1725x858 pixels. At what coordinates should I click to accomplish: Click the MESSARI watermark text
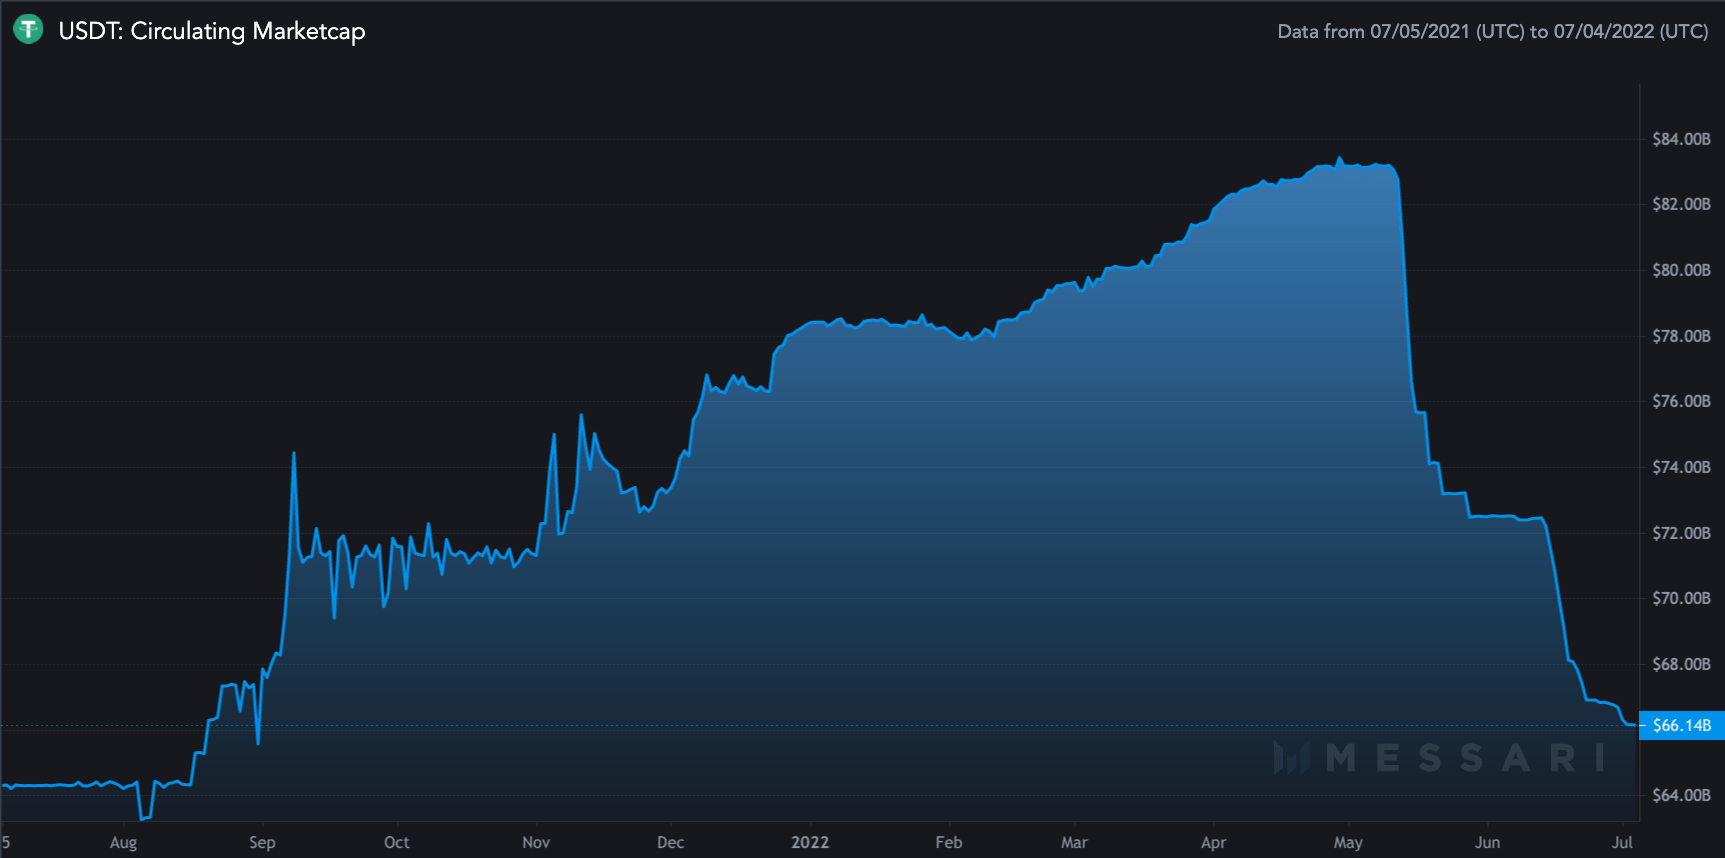tap(1465, 758)
